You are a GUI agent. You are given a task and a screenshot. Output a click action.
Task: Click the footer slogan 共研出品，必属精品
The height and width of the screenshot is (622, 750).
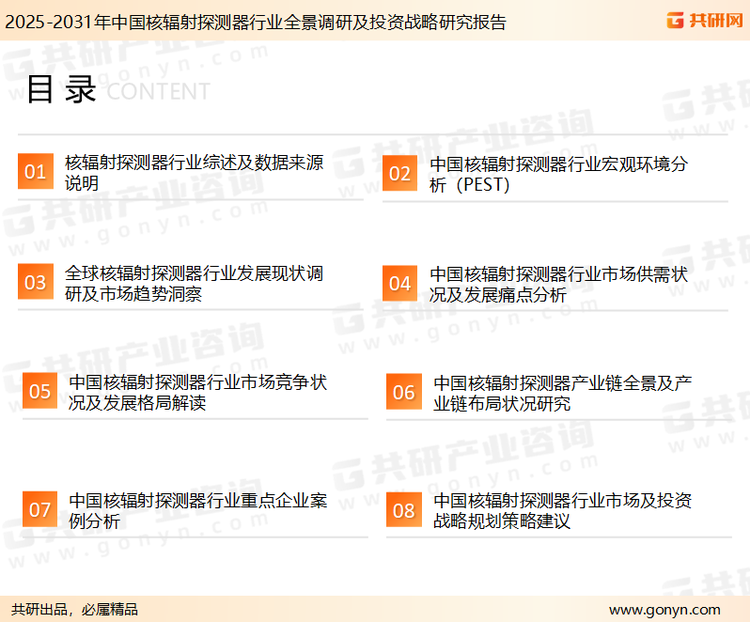(75, 609)
